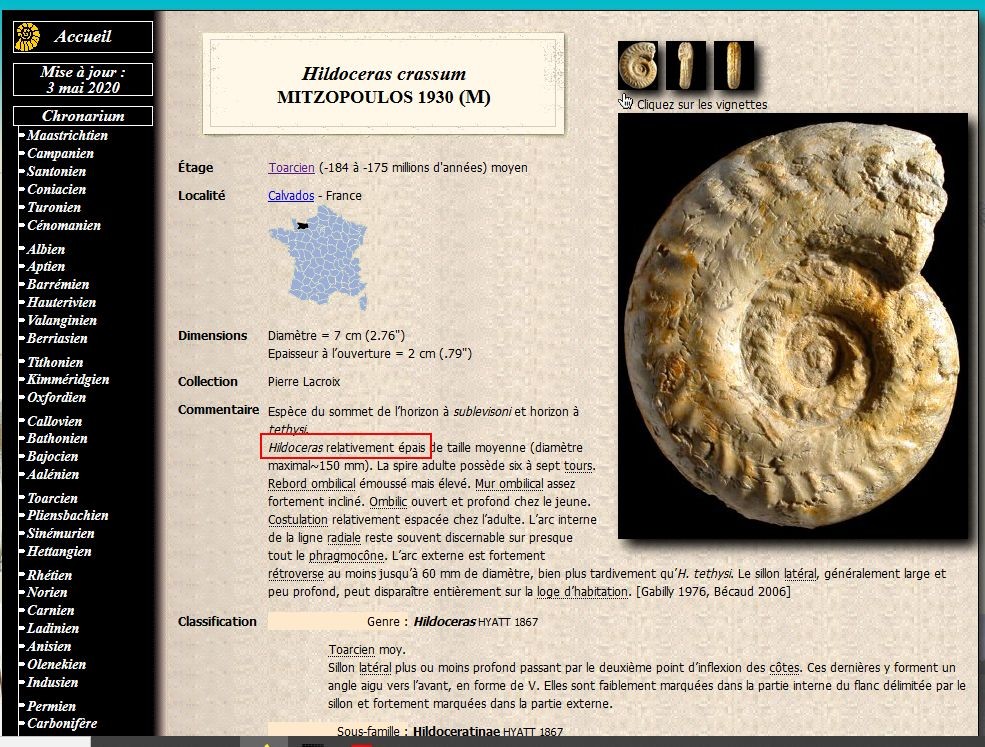Open the Carbonifère period
Image resolution: width=985 pixels, height=747 pixels.
tap(62, 723)
